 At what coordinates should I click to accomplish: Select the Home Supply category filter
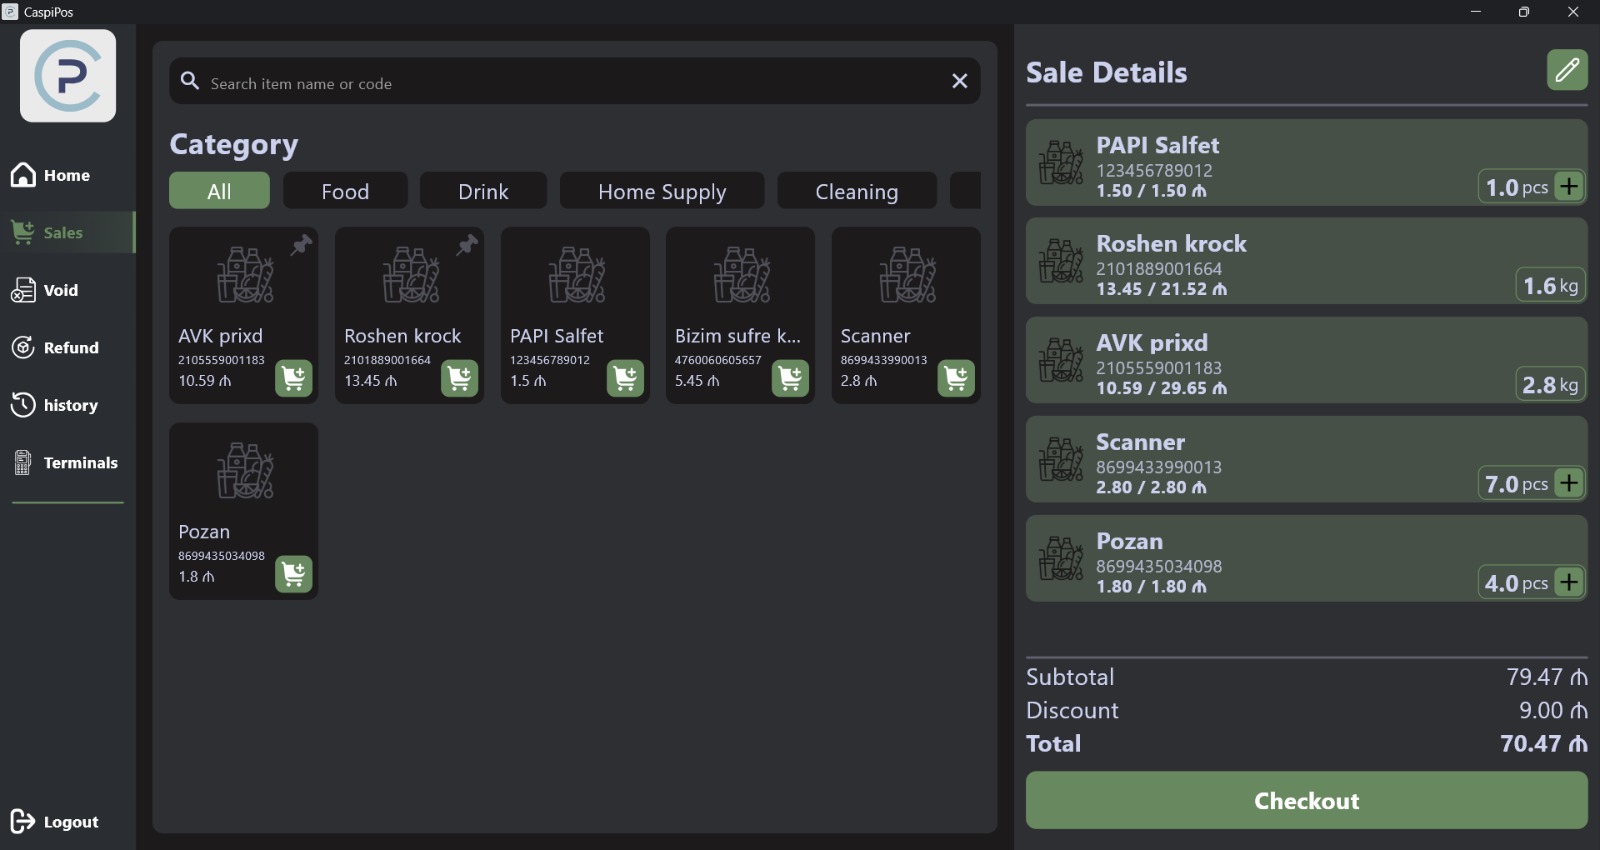pyautogui.click(x=661, y=191)
